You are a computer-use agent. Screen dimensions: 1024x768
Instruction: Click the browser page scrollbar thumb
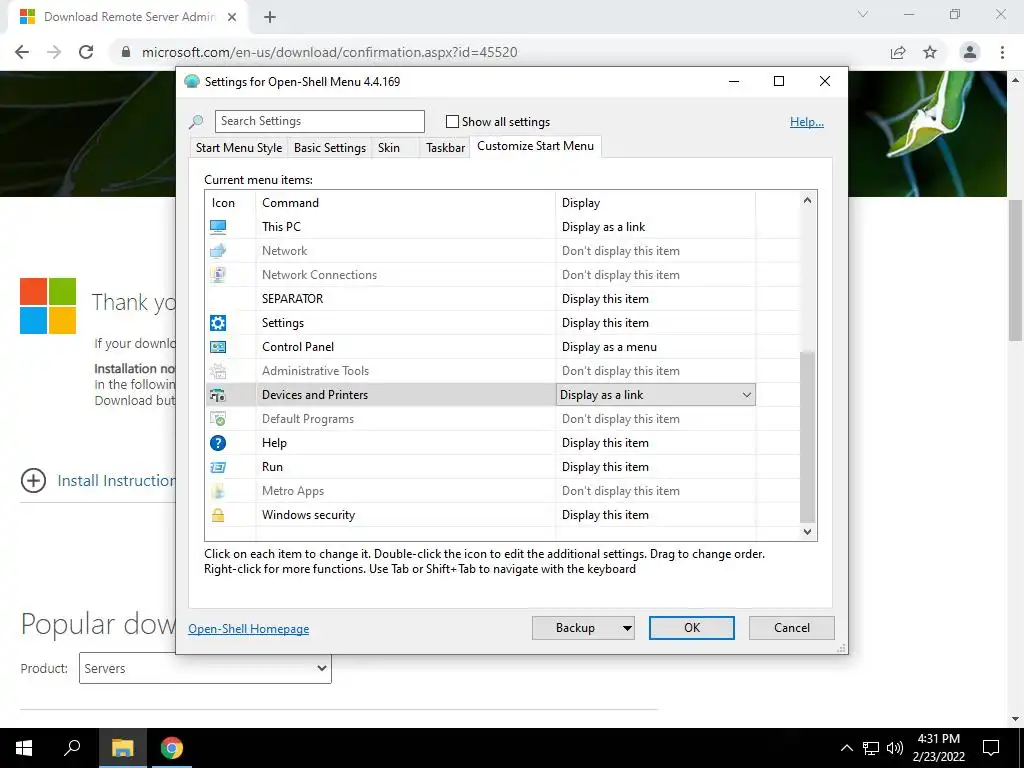[x=1016, y=270]
